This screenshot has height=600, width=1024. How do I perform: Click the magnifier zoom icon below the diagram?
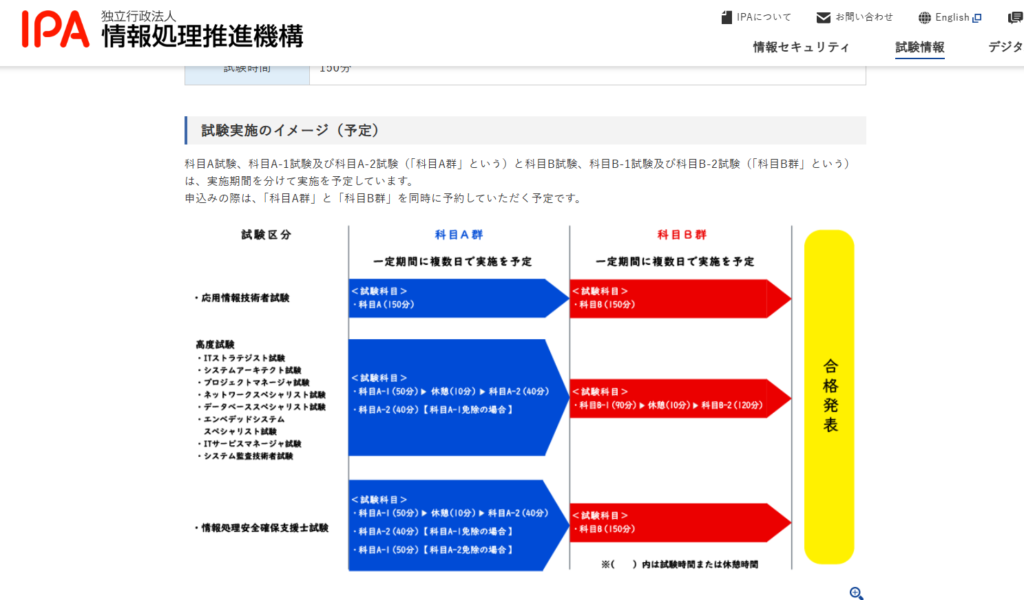pyautogui.click(x=856, y=592)
